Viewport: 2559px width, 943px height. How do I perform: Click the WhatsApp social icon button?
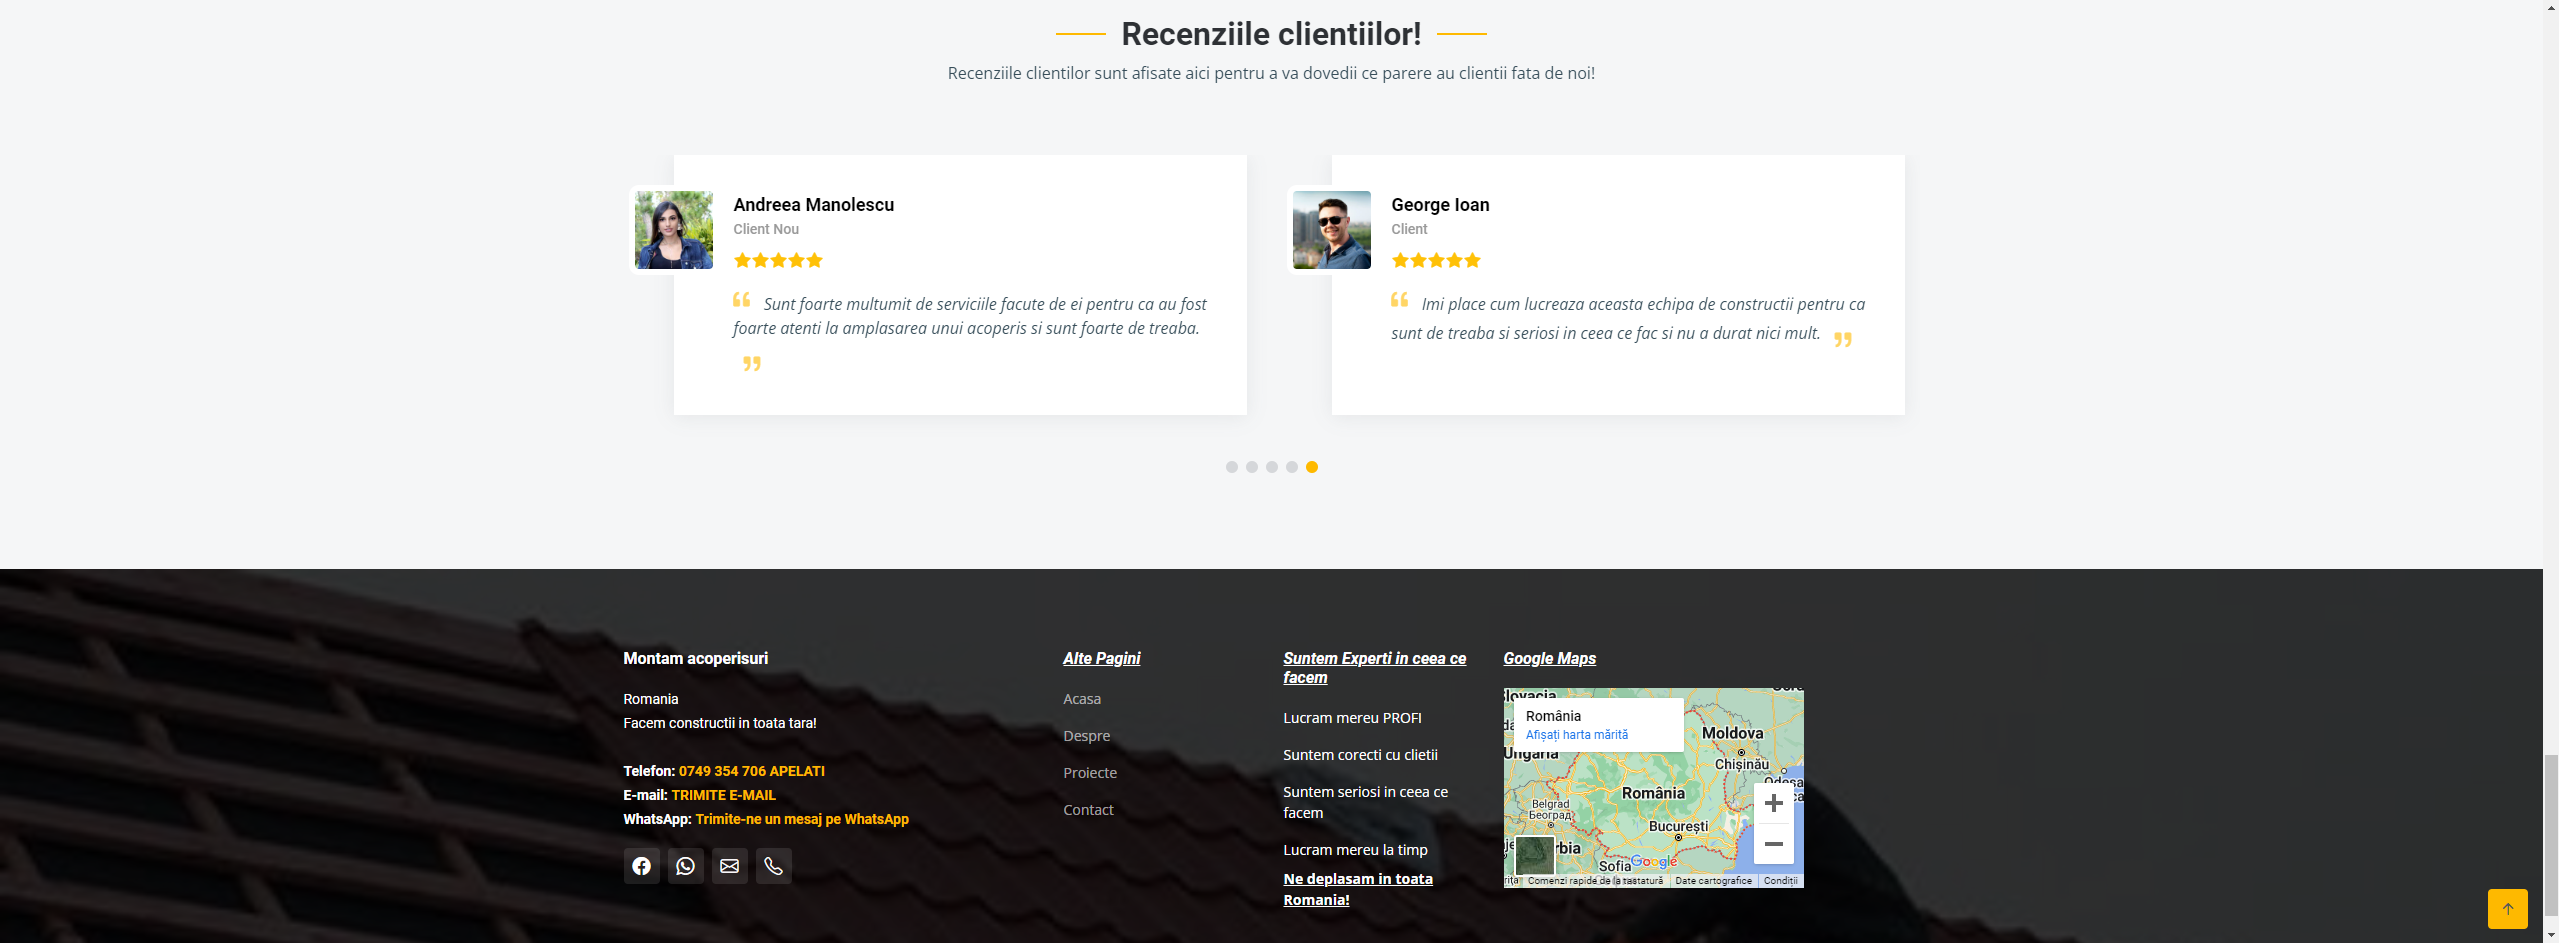(x=685, y=866)
